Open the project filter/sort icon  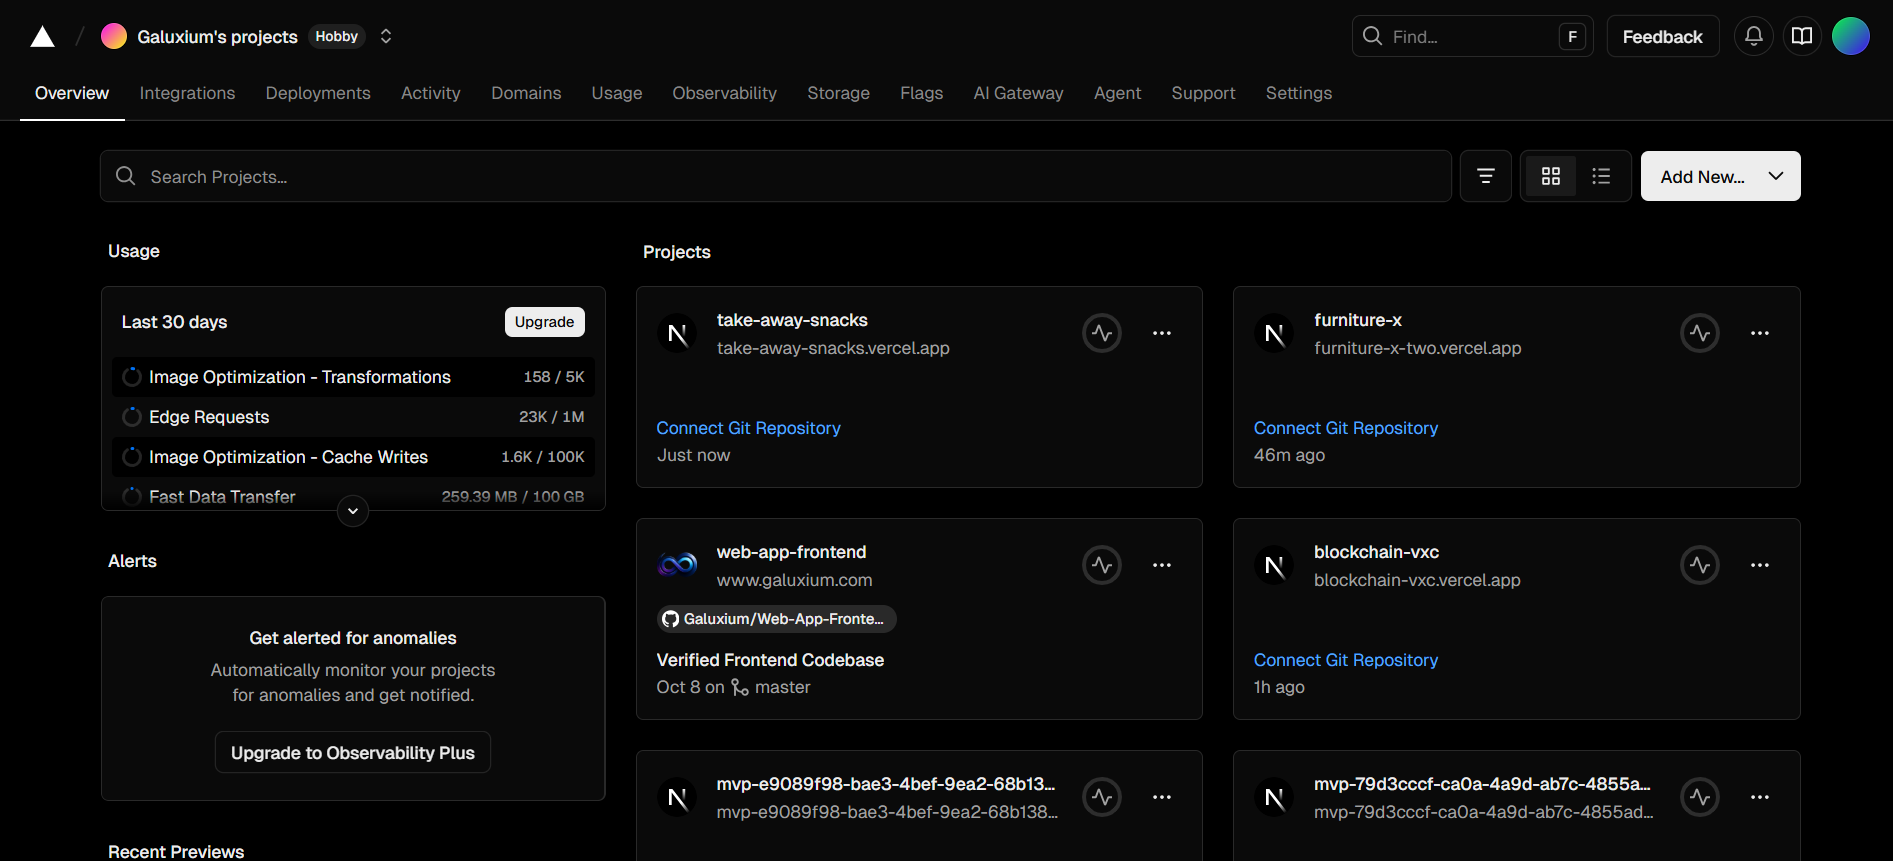tap(1485, 176)
